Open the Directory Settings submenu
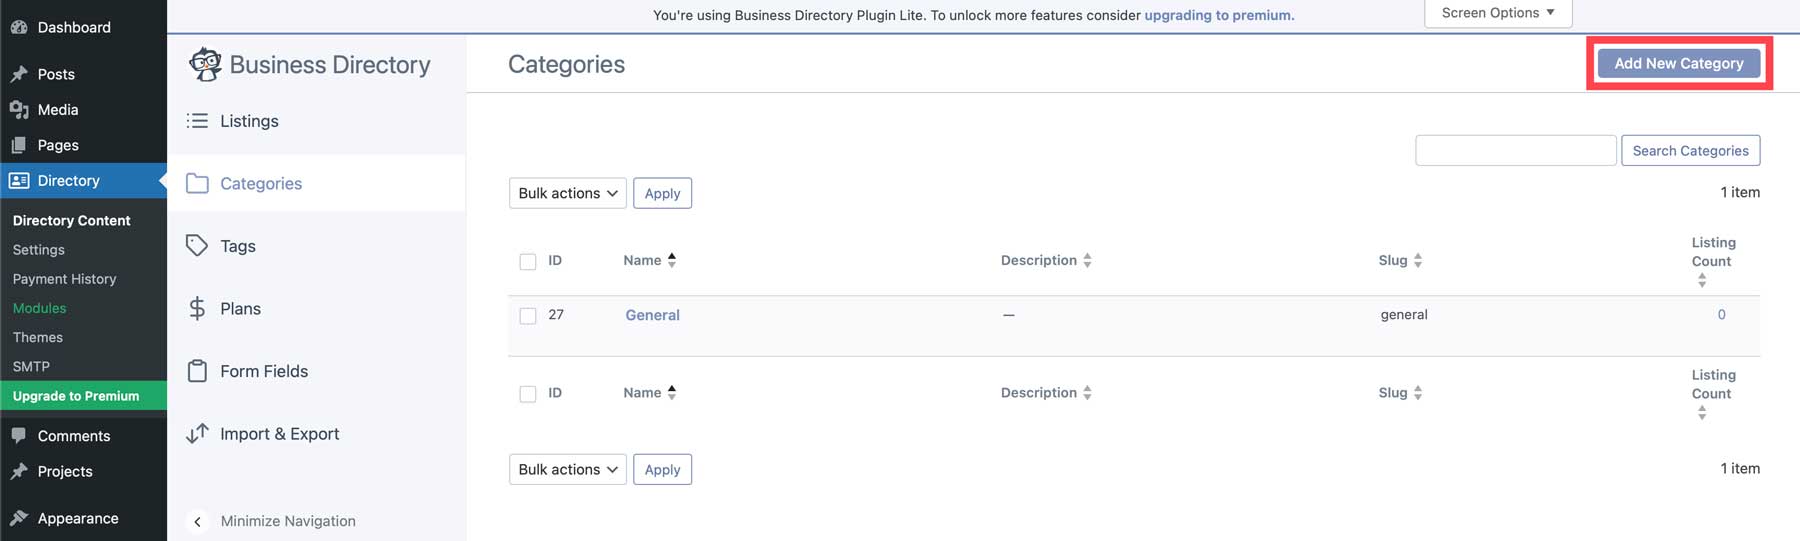This screenshot has width=1800, height=541. [x=39, y=250]
